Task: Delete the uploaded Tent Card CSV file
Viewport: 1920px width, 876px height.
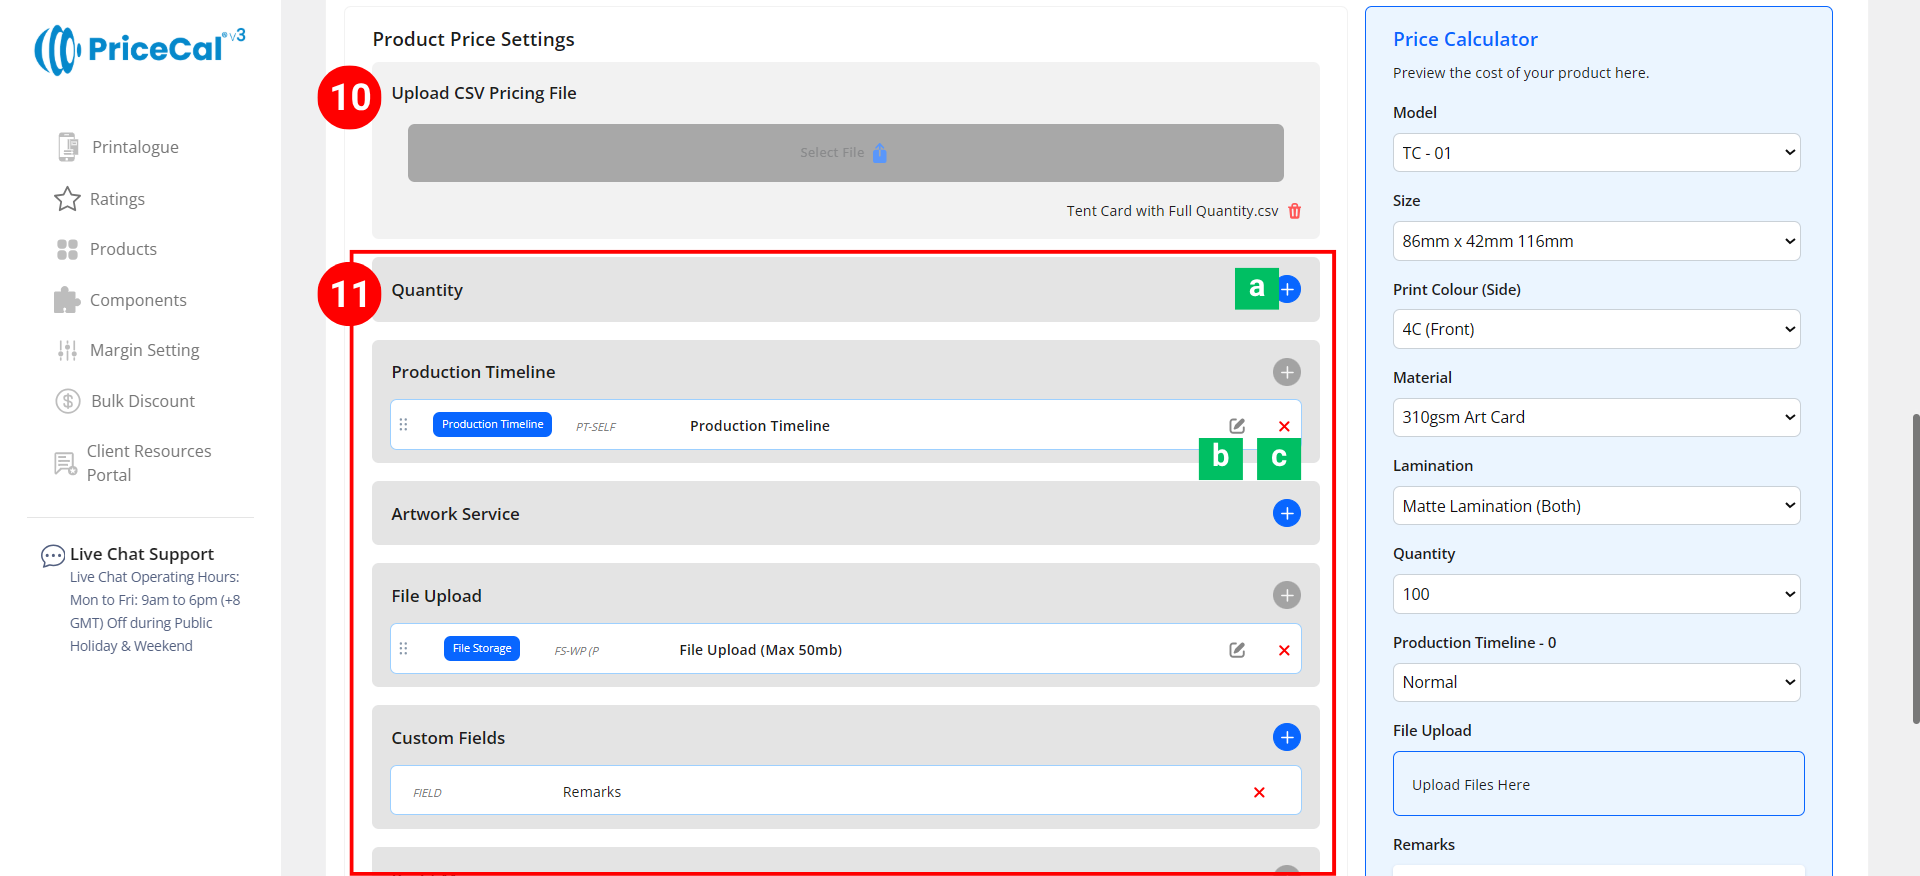Action: point(1295,211)
